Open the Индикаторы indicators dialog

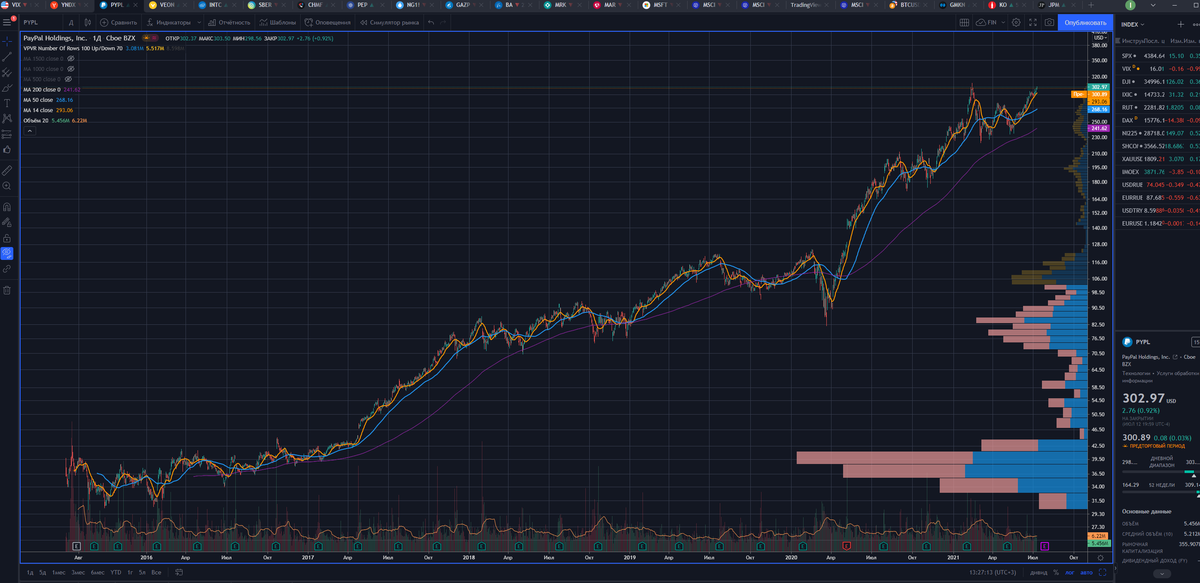pos(168,21)
